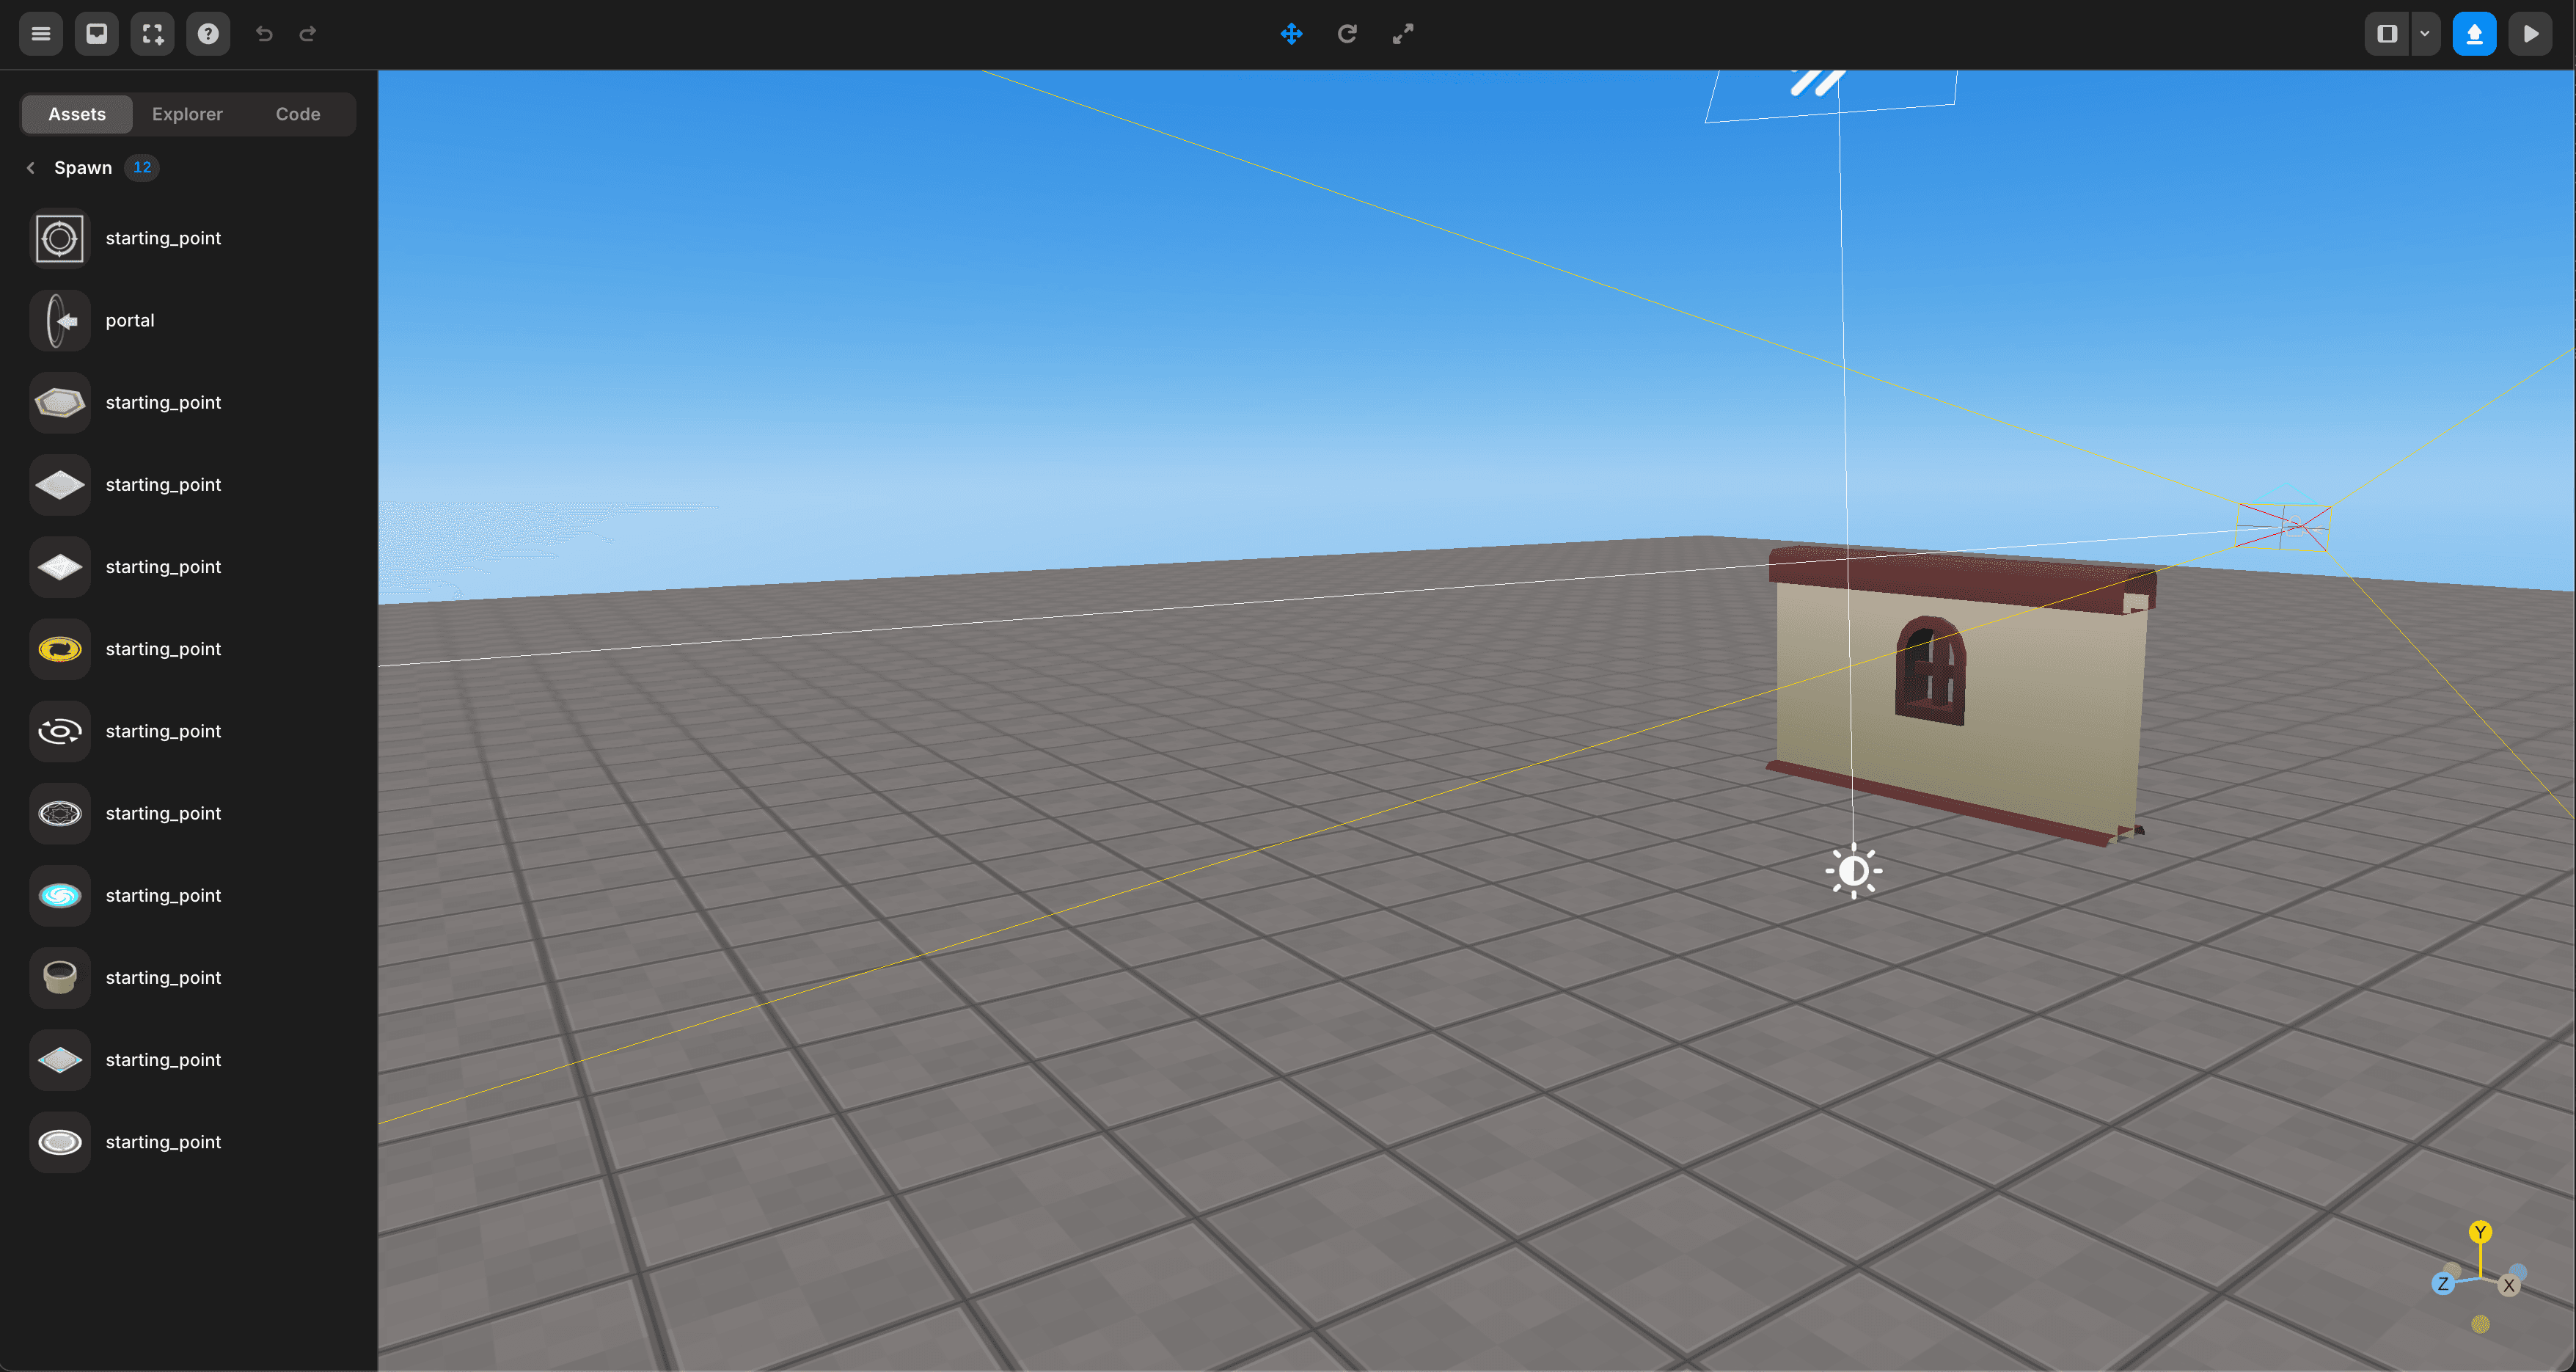2576x1372 pixels.
Task: Click the Y axis on orientation gizmo
Action: [x=2480, y=1232]
